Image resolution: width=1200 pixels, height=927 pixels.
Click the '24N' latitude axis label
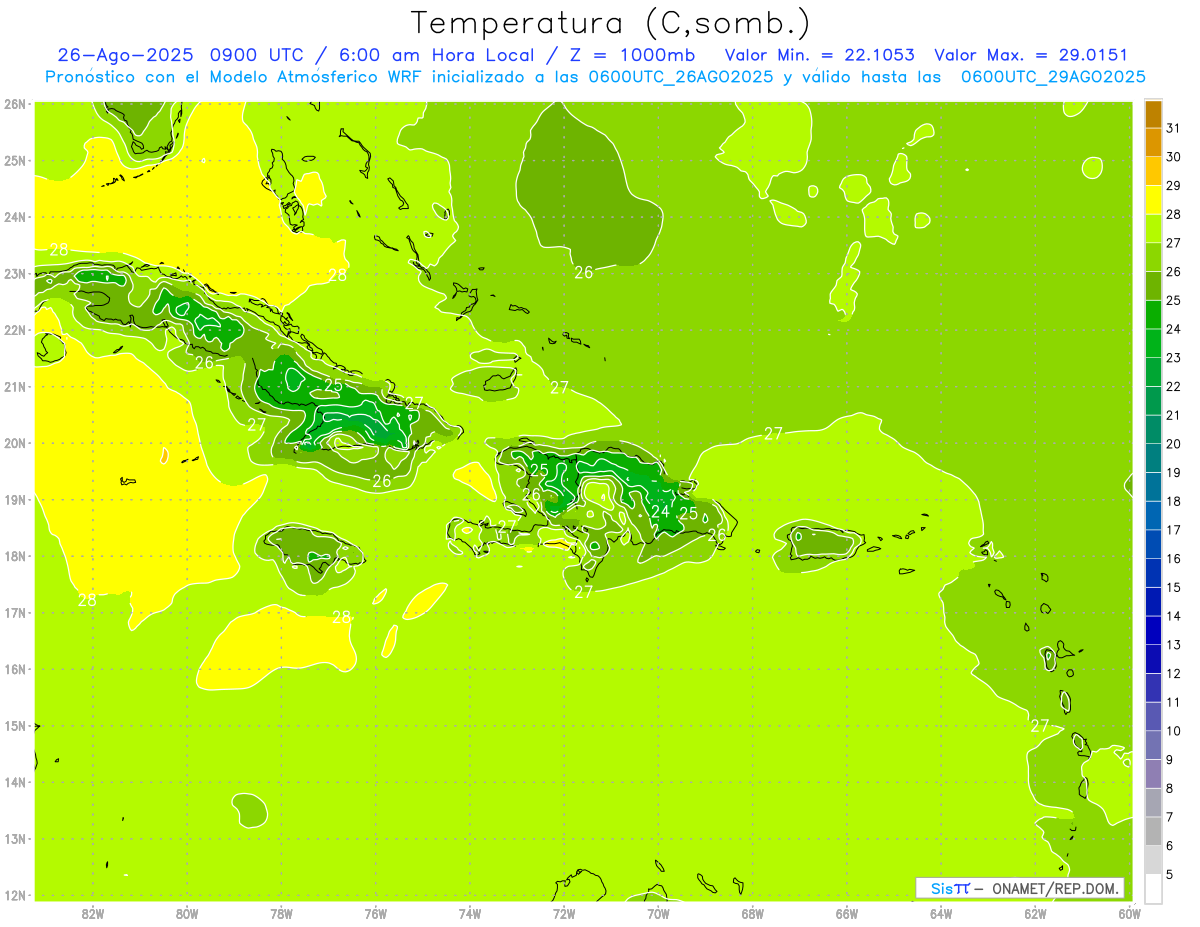15,217
